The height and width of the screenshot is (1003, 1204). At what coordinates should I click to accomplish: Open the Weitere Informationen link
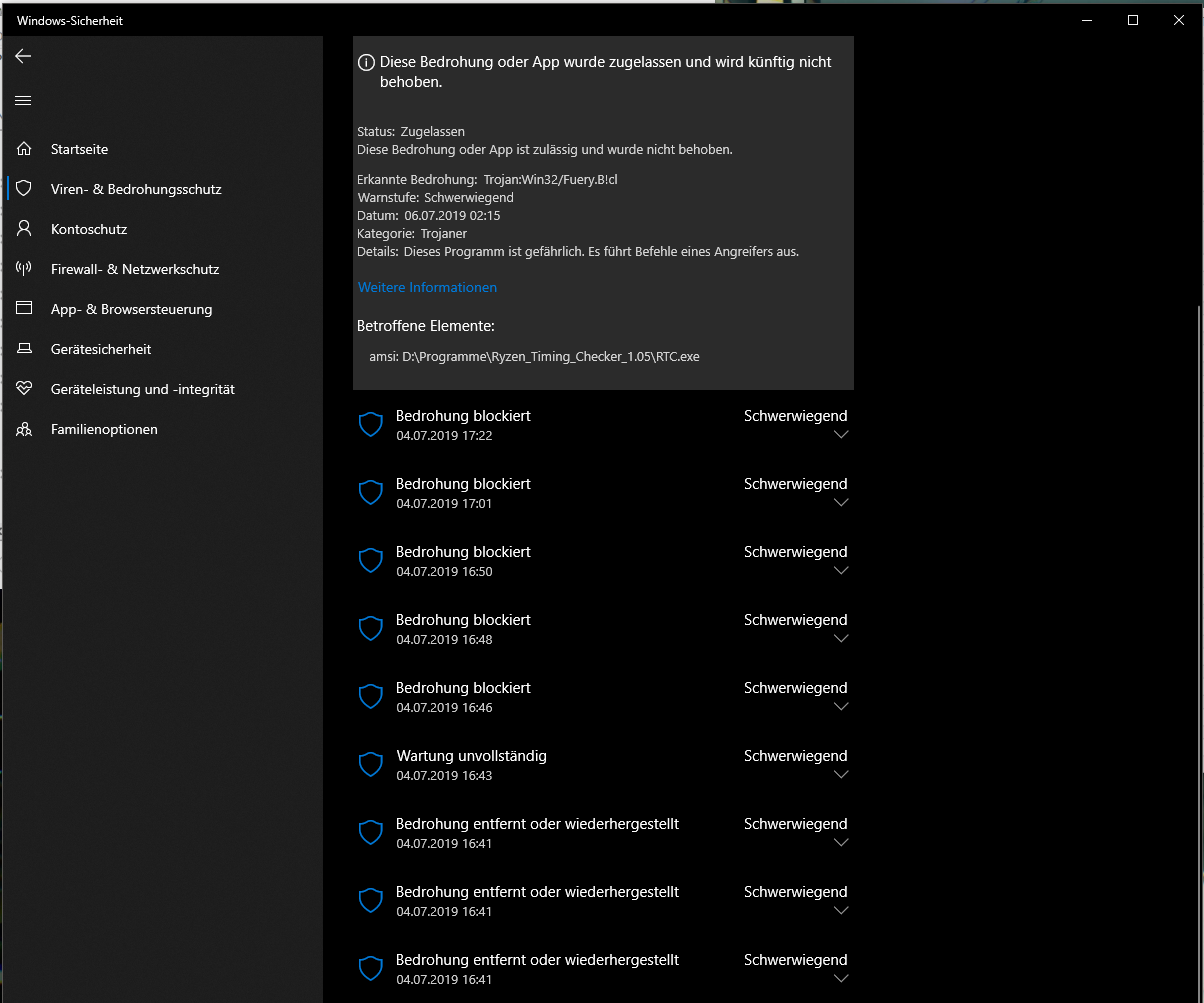[427, 287]
